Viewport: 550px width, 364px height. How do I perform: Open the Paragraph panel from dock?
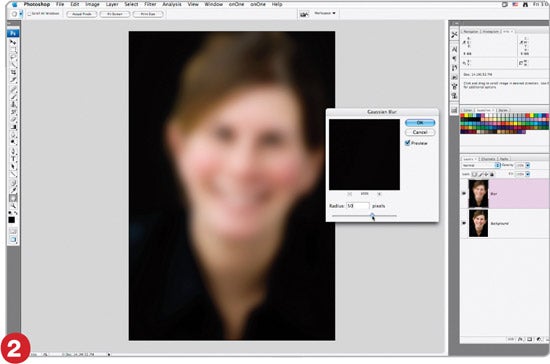click(454, 58)
